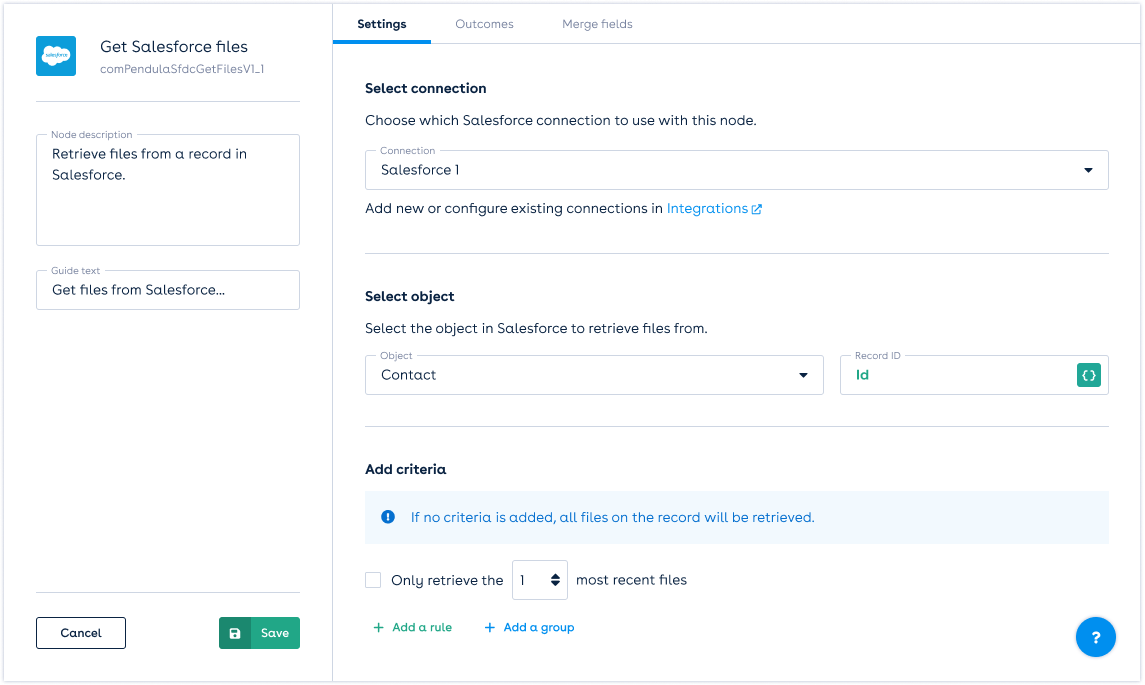Click the recent files number stepper arrows

(x=555, y=580)
